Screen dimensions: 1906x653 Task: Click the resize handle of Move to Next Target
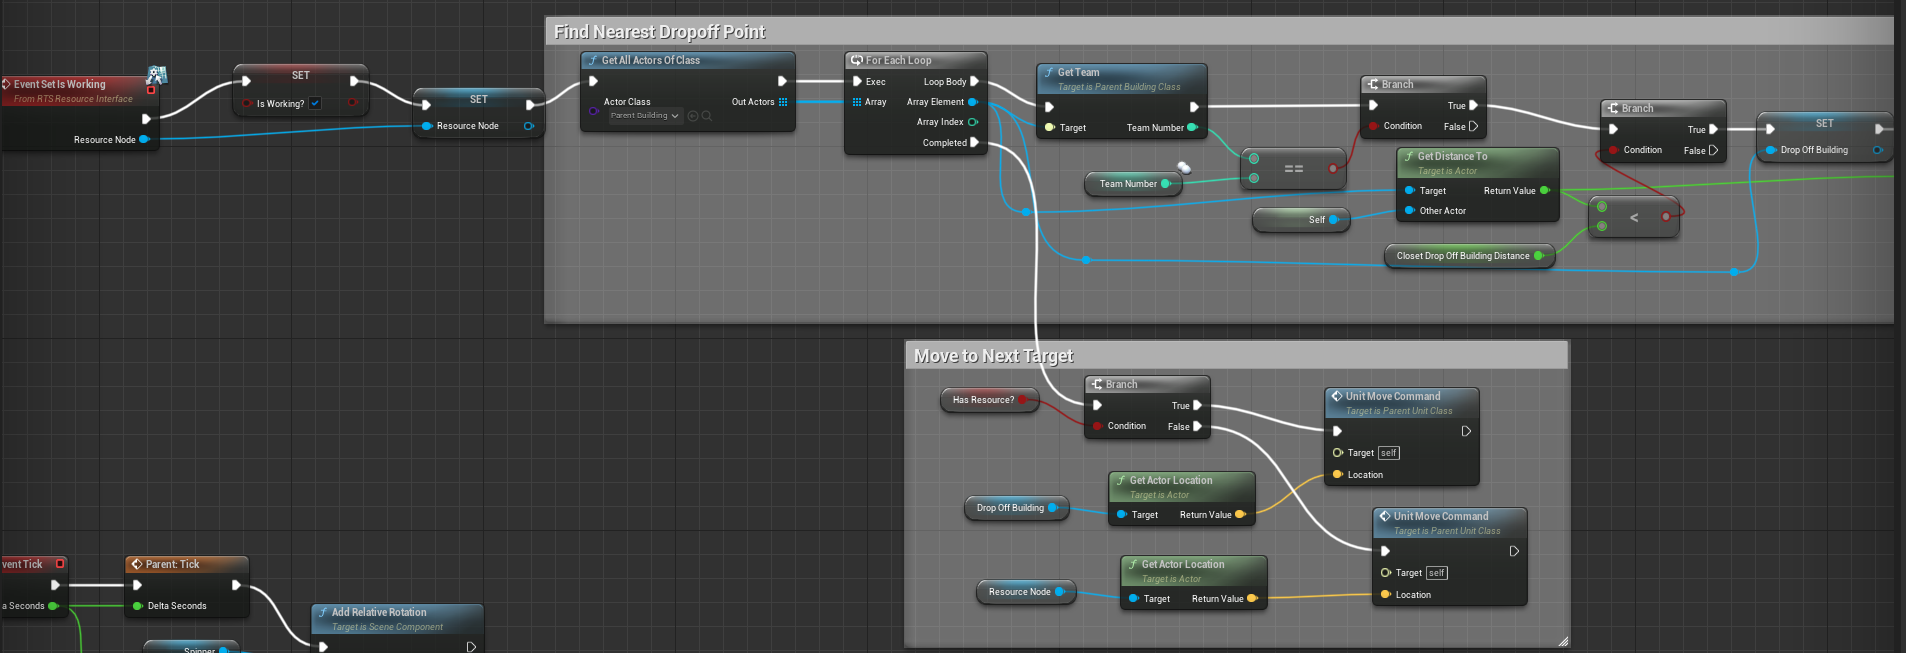pos(1562,641)
